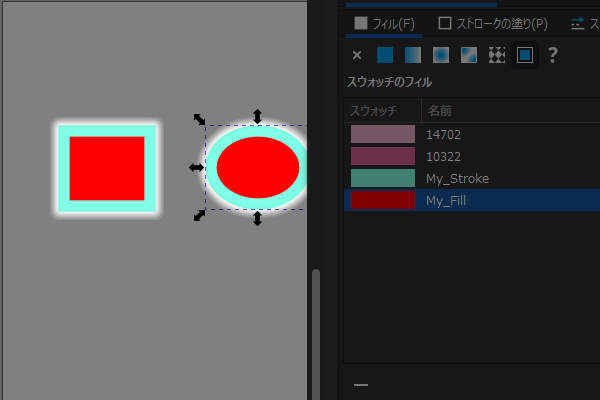Click the minus remove swatch button

(x=361, y=385)
